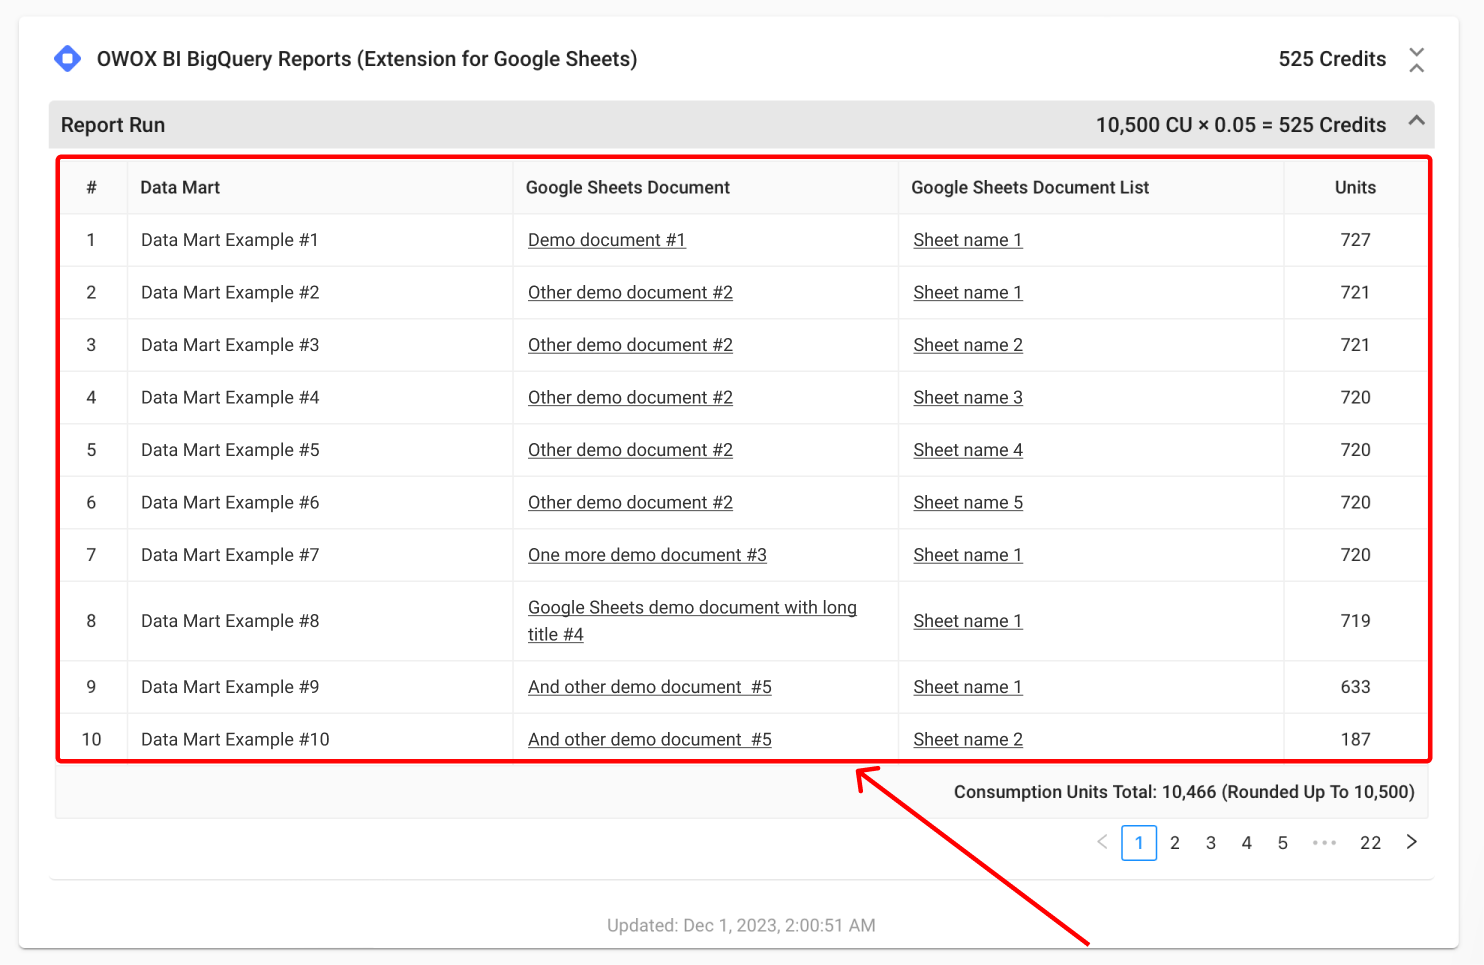
Task: Open One more demo document #3 link
Action: 647,555
